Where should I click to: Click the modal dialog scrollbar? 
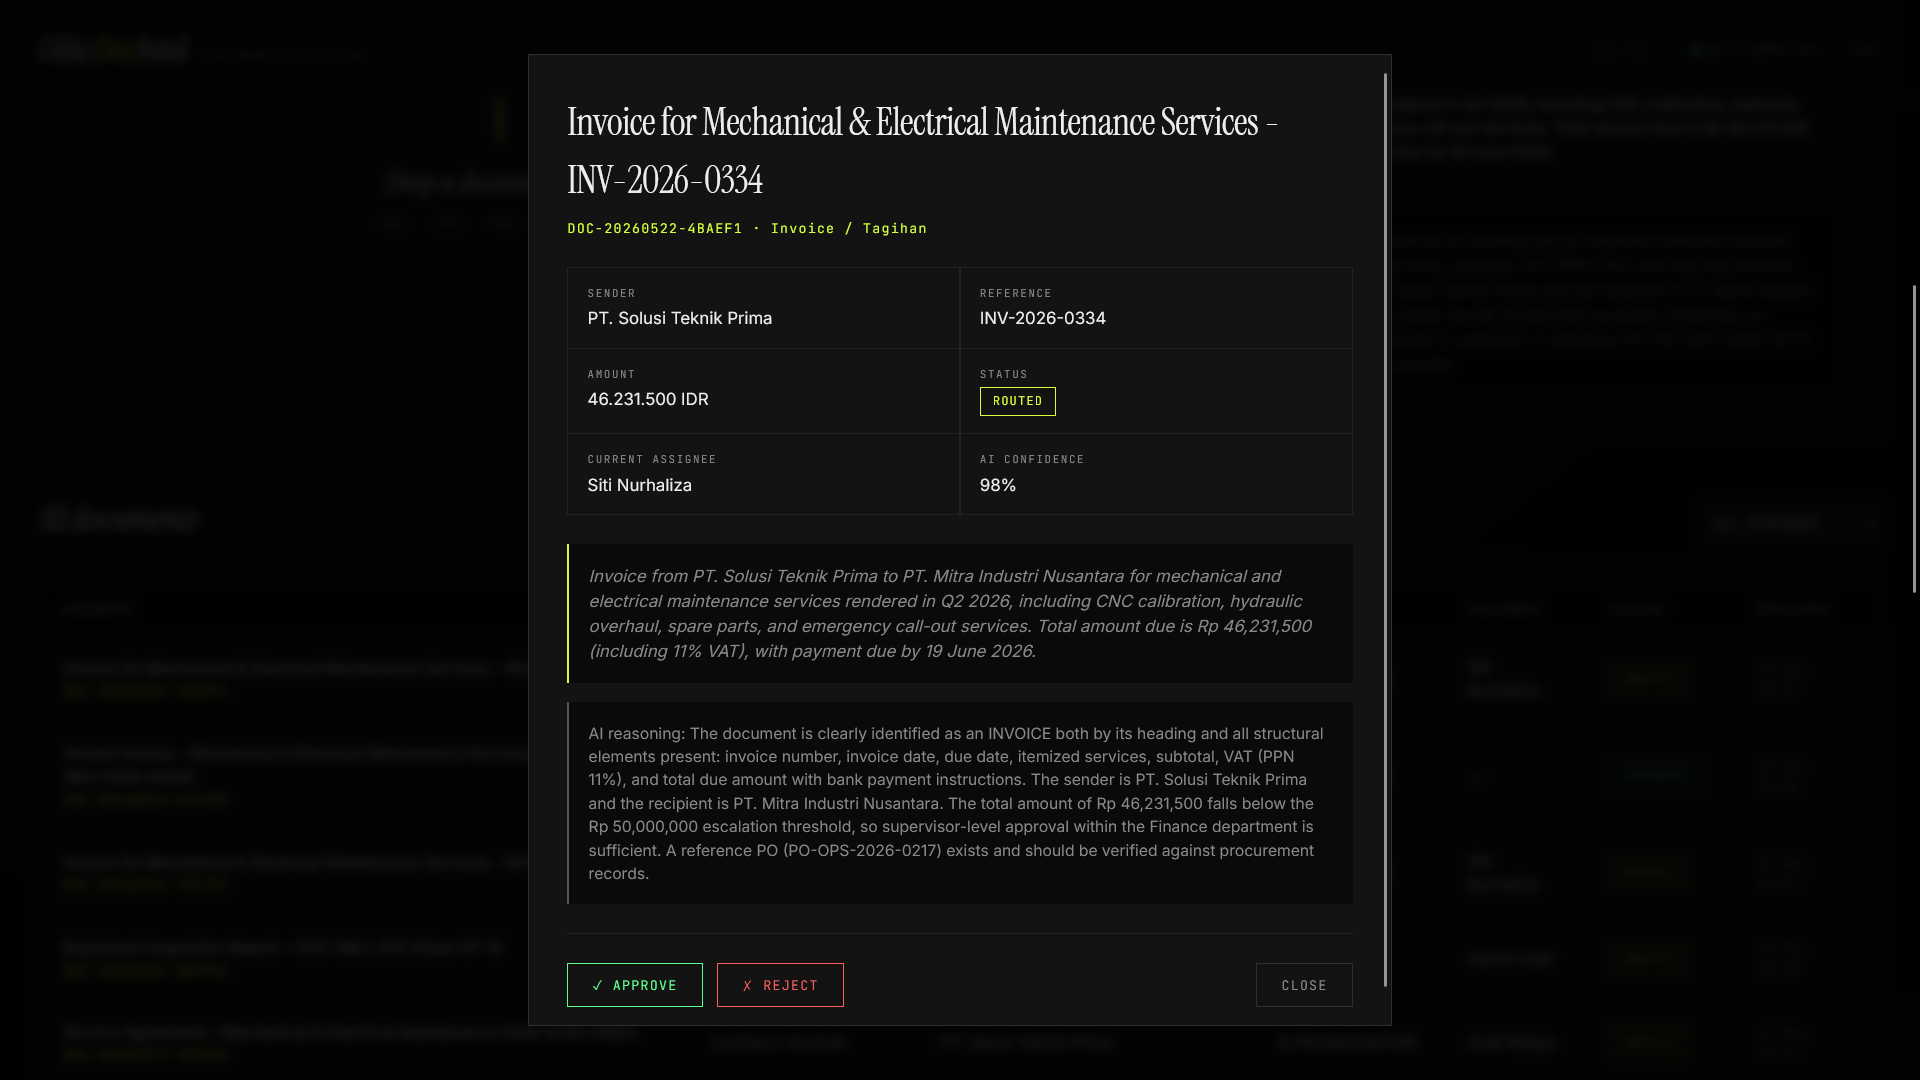coord(1385,530)
